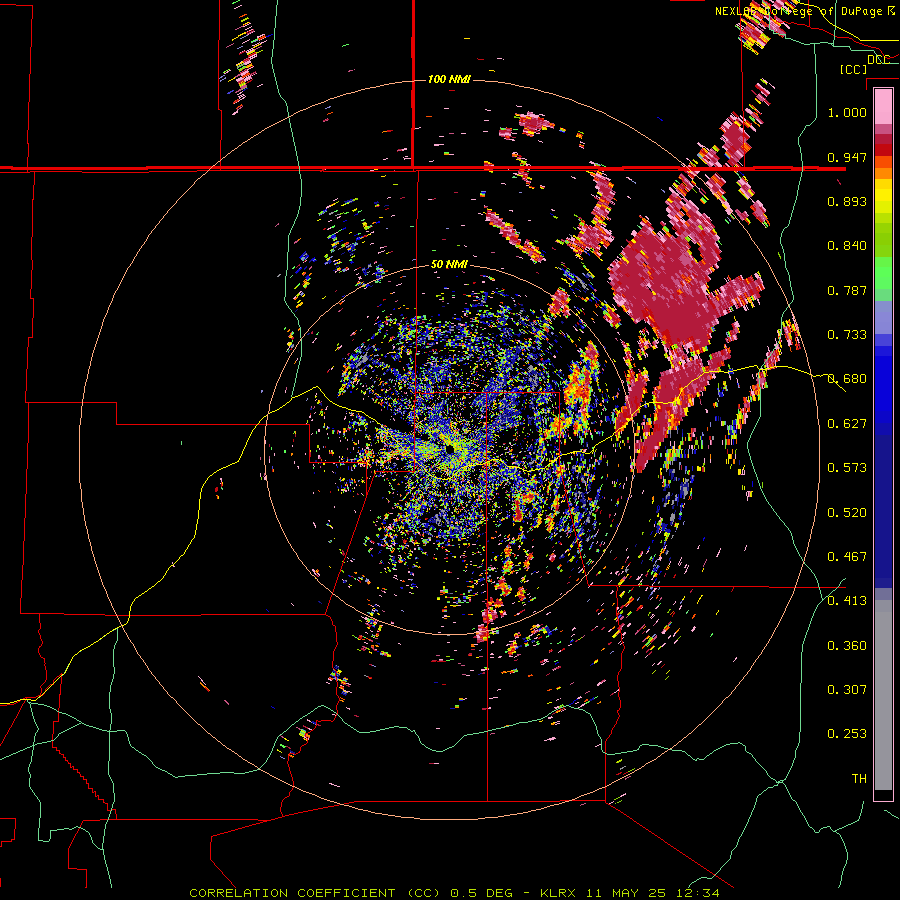Screen dimensions: 900x900
Task: Select the 0.947 scale value
Action: [x=847, y=157]
